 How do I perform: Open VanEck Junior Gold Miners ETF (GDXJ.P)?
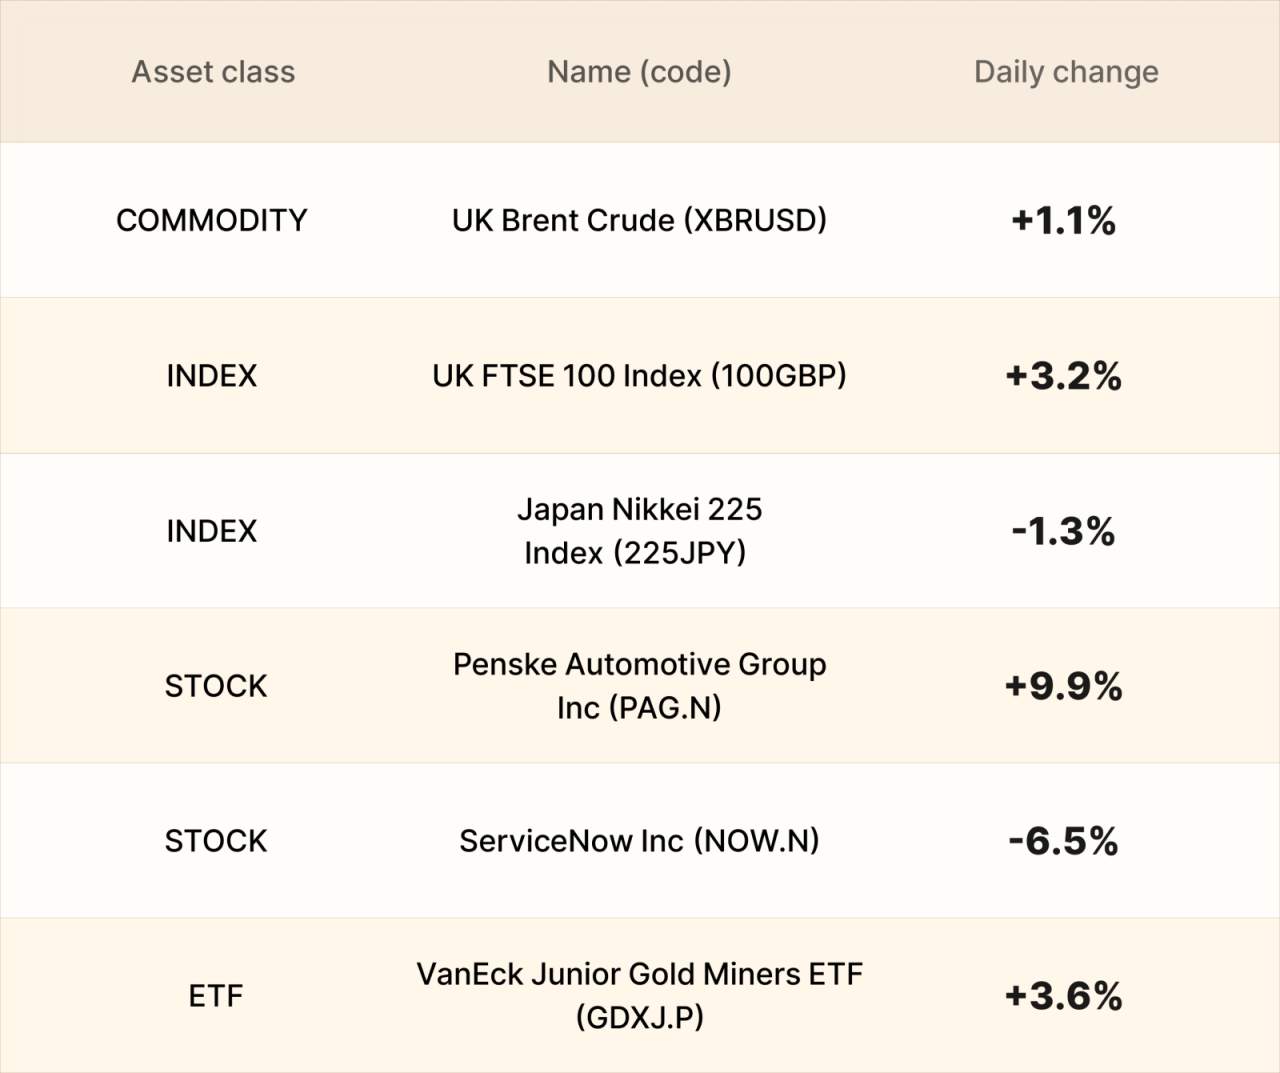(639, 996)
